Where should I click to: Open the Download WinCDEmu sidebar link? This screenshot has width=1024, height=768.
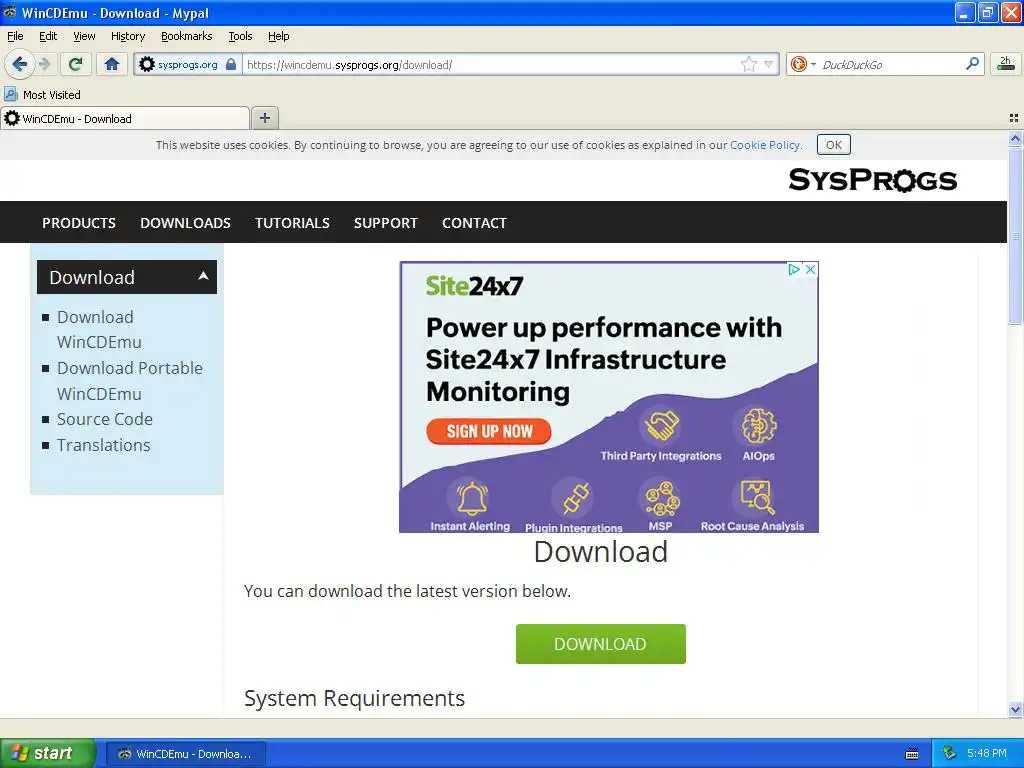coord(99,329)
